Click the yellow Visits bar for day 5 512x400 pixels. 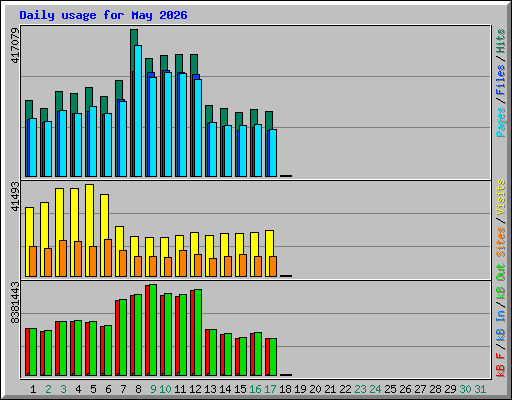[x=89, y=215]
